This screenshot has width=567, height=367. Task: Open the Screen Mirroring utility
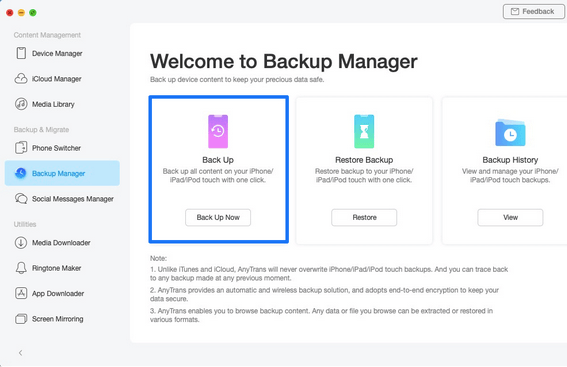[62, 319]
